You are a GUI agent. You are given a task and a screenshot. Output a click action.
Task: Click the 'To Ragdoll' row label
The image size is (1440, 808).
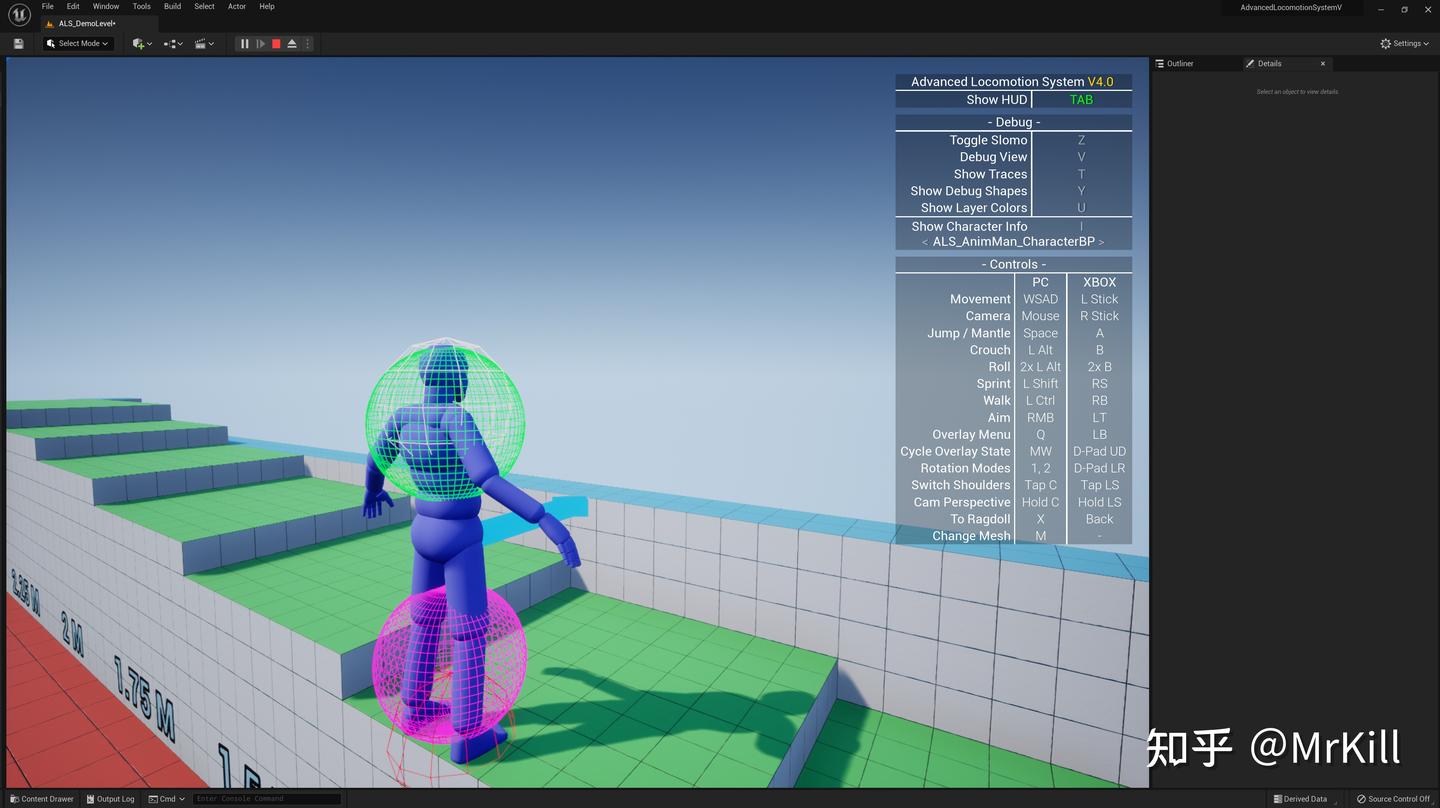[x=980, y=519]
